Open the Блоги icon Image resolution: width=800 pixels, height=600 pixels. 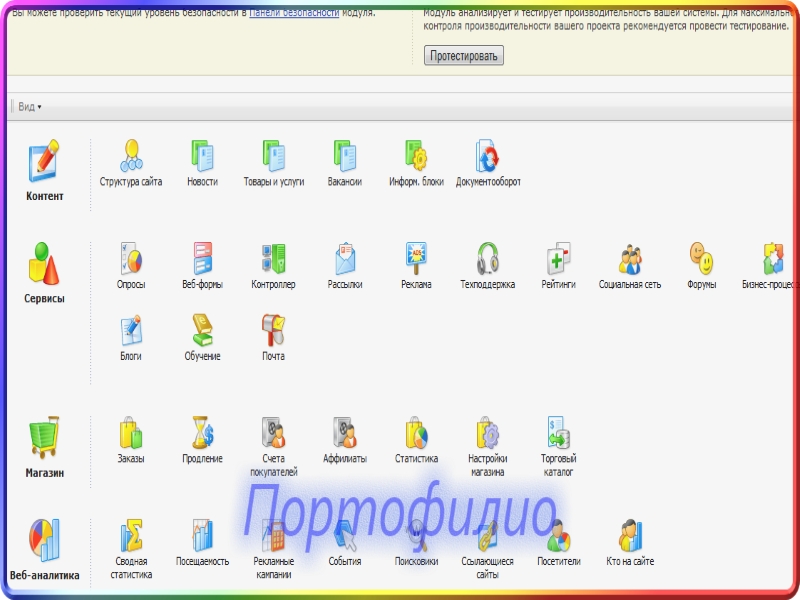click(x=131, y=331)
